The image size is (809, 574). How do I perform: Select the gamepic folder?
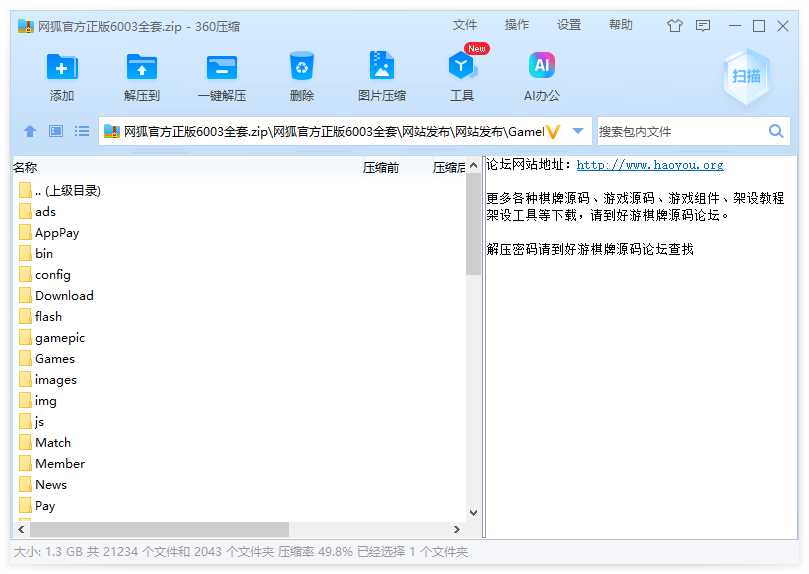tap(239, 337)
